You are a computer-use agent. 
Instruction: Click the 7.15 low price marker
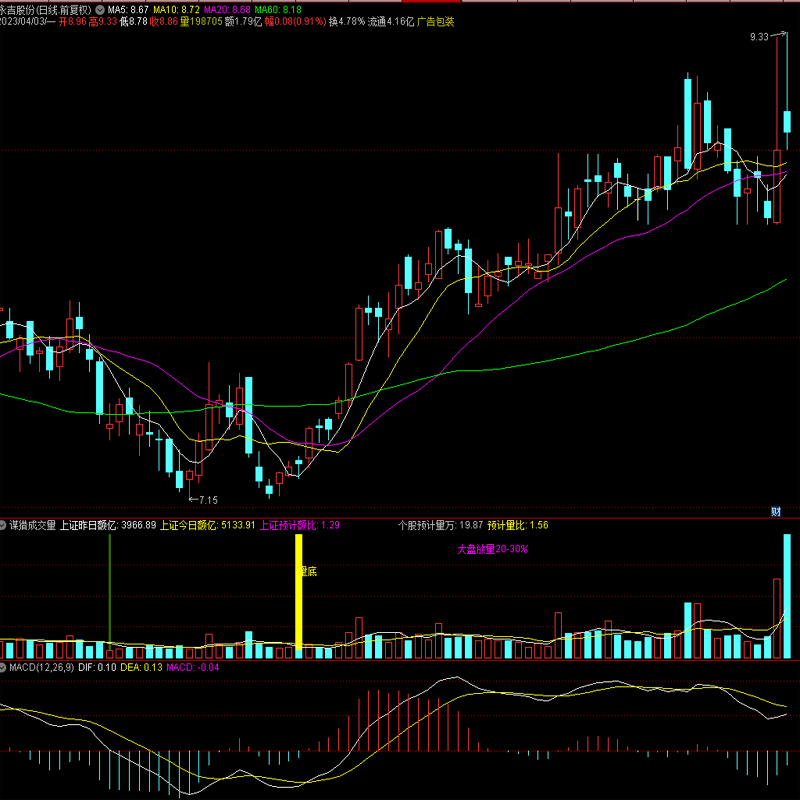click(206, 499)
